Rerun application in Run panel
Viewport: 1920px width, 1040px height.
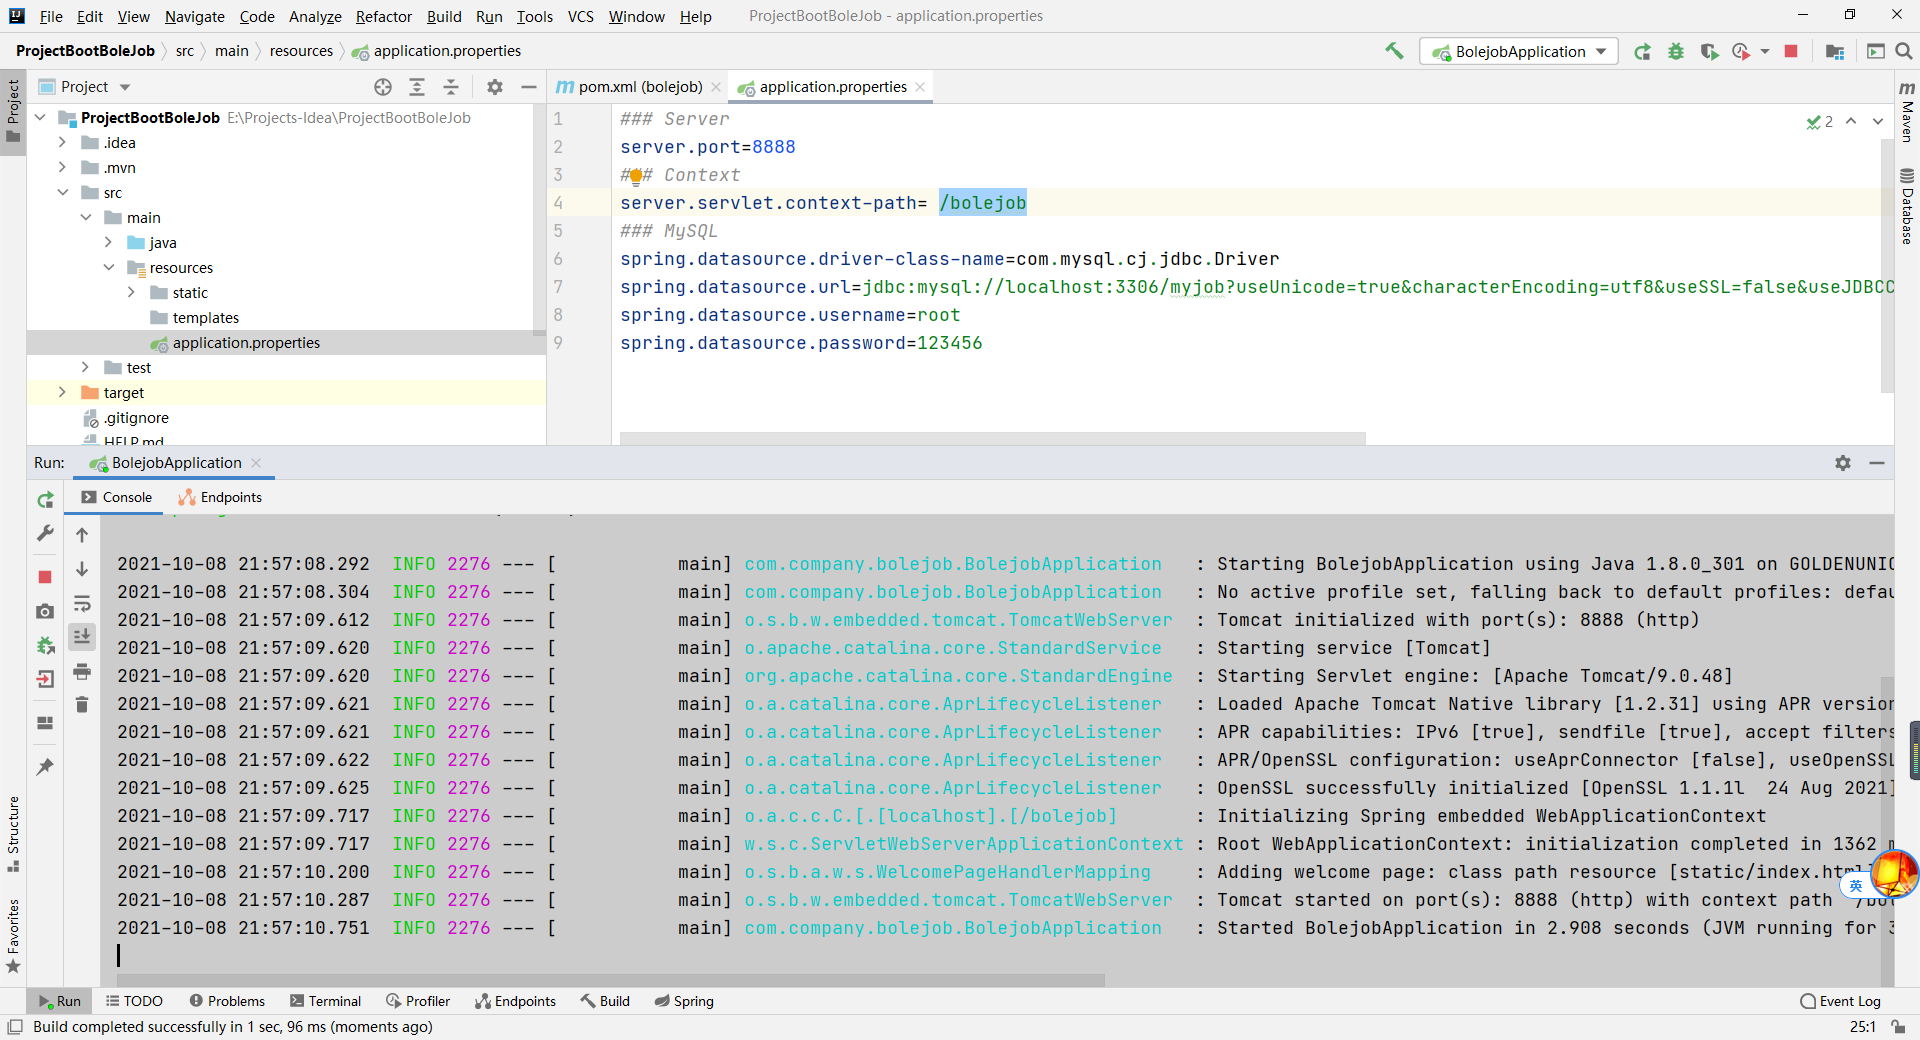click(x=45, y=499)
